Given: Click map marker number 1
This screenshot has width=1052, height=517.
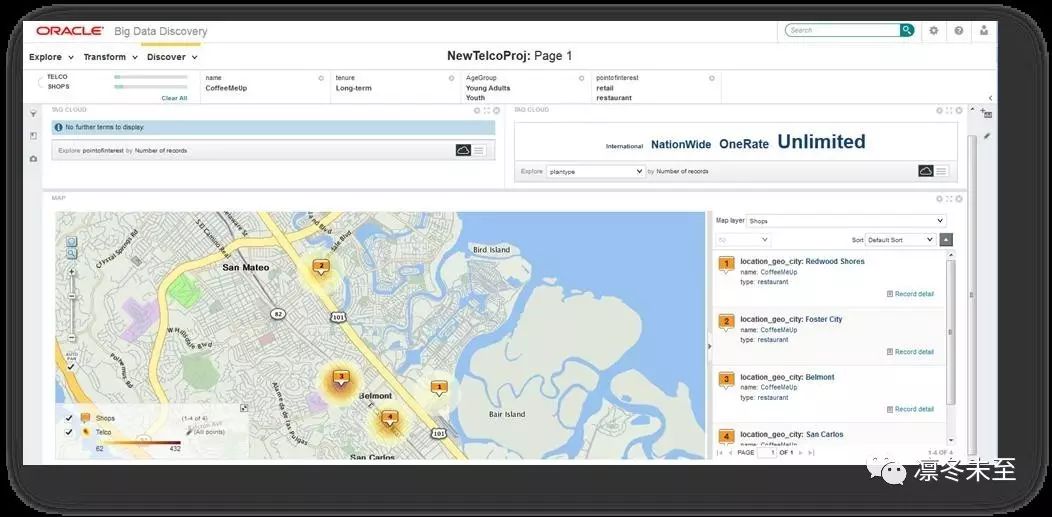Looking at the screenshot, I should [x=439, y=388].
